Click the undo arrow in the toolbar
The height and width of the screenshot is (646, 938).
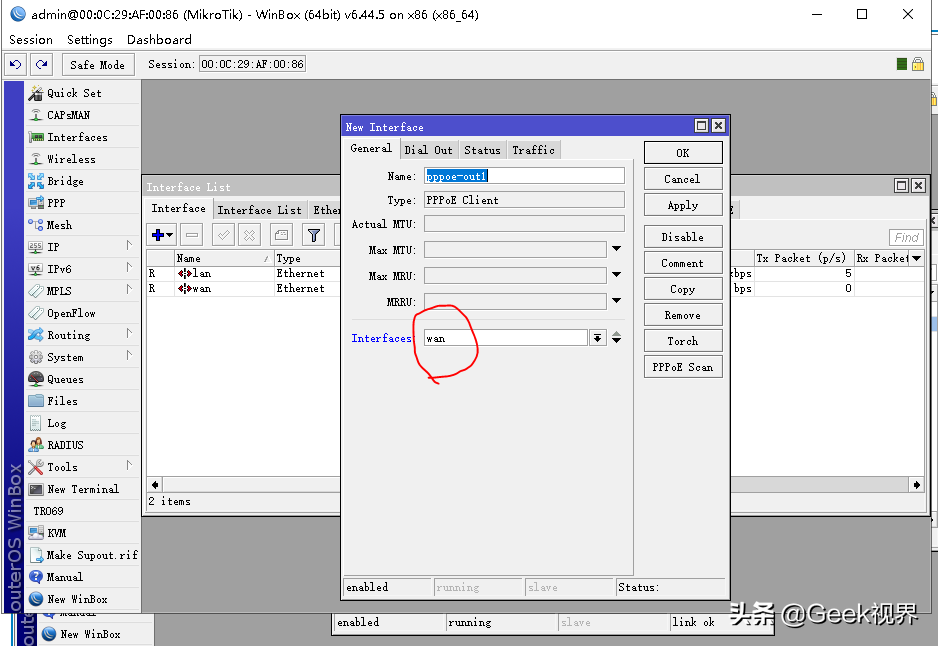coord(16,65)
